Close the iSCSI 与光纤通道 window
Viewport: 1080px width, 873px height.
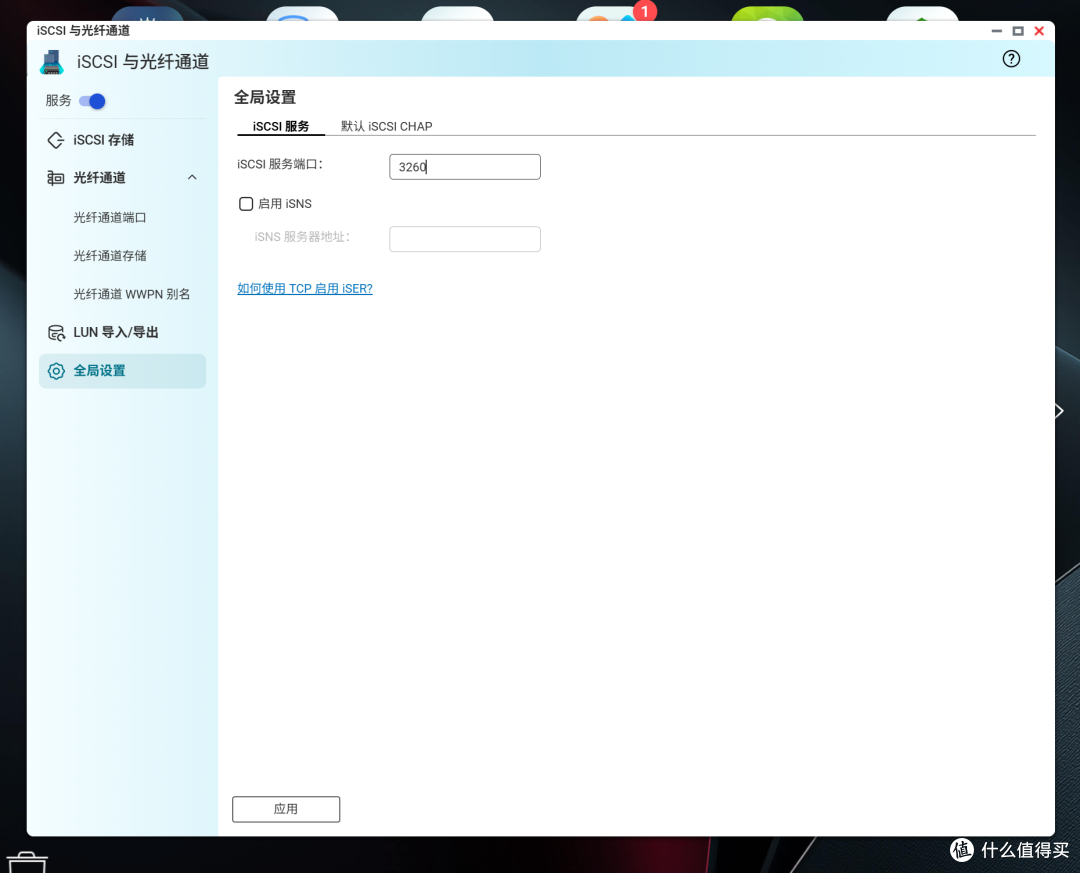tap(1039, 31)
